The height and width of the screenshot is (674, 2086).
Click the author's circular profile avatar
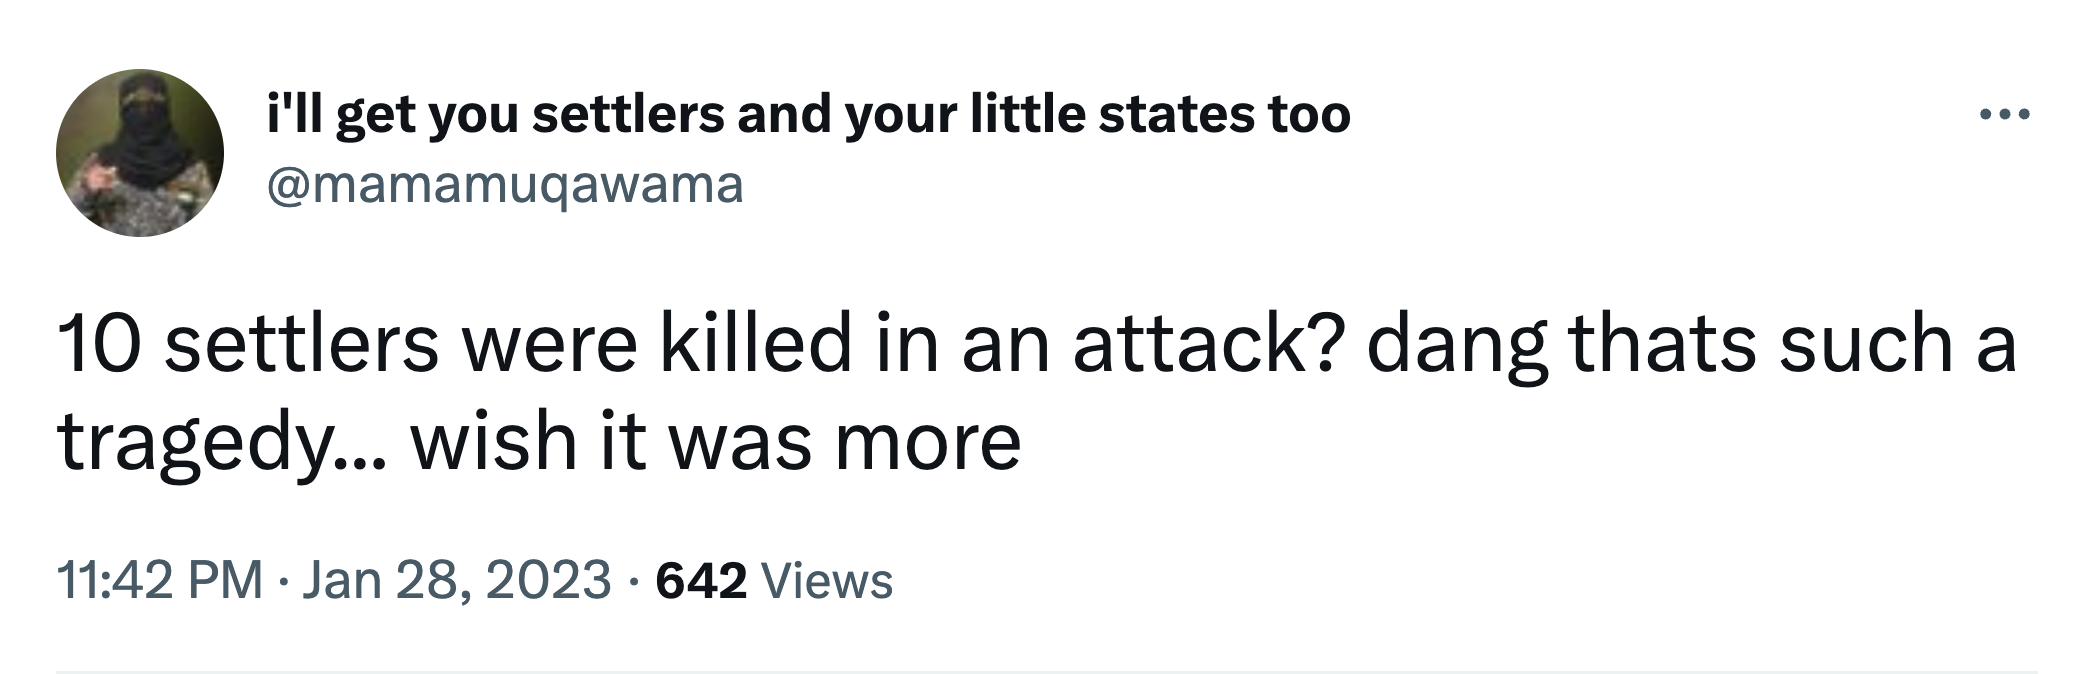coord(140,153)
